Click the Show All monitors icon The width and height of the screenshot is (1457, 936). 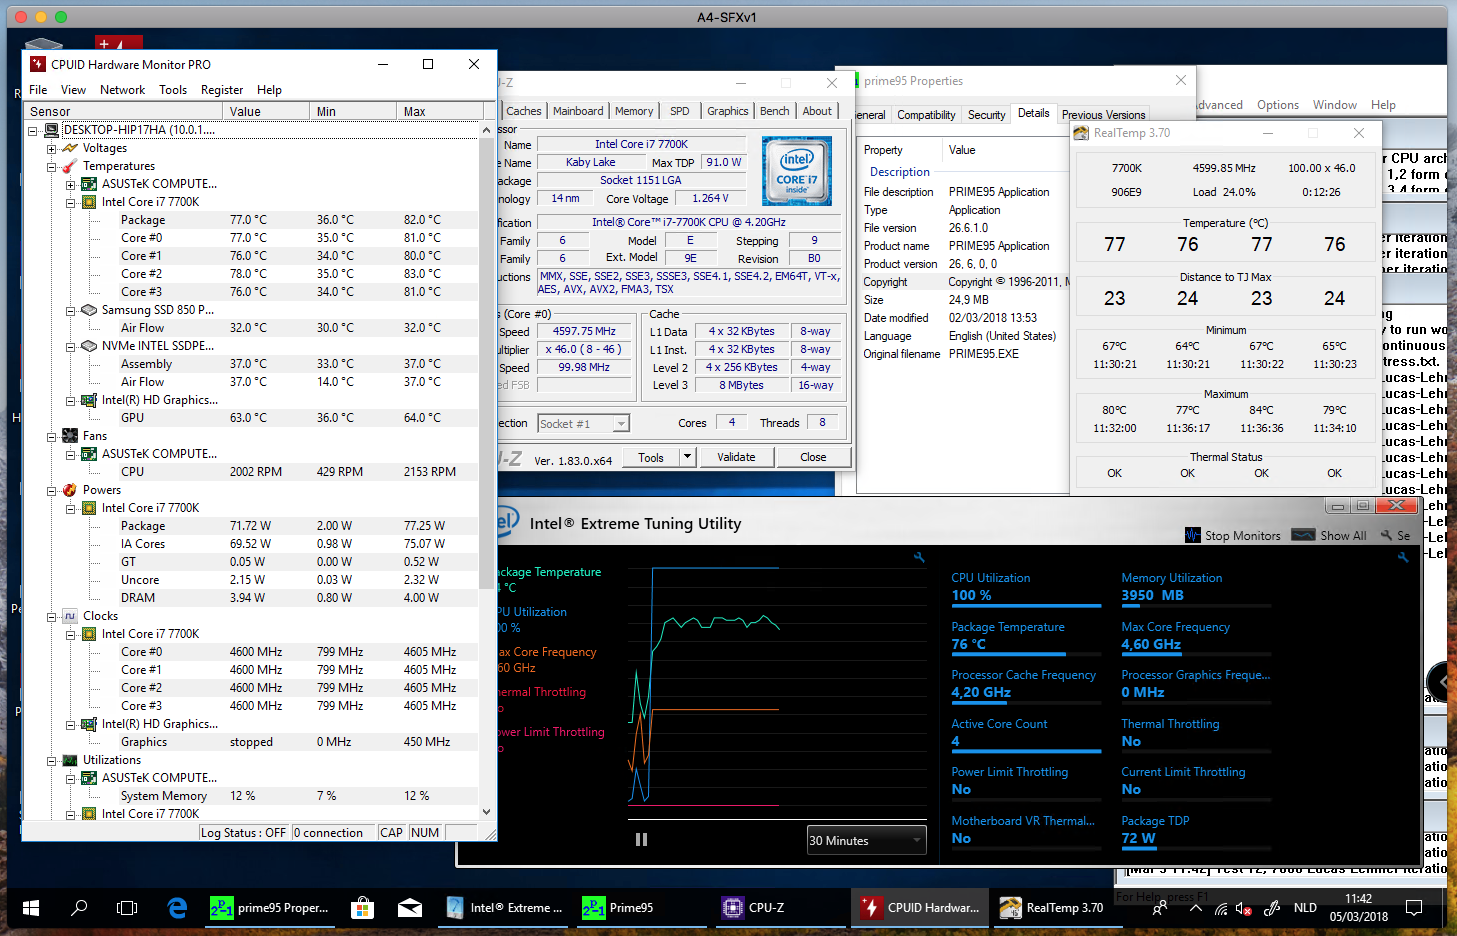[1303, 535]
